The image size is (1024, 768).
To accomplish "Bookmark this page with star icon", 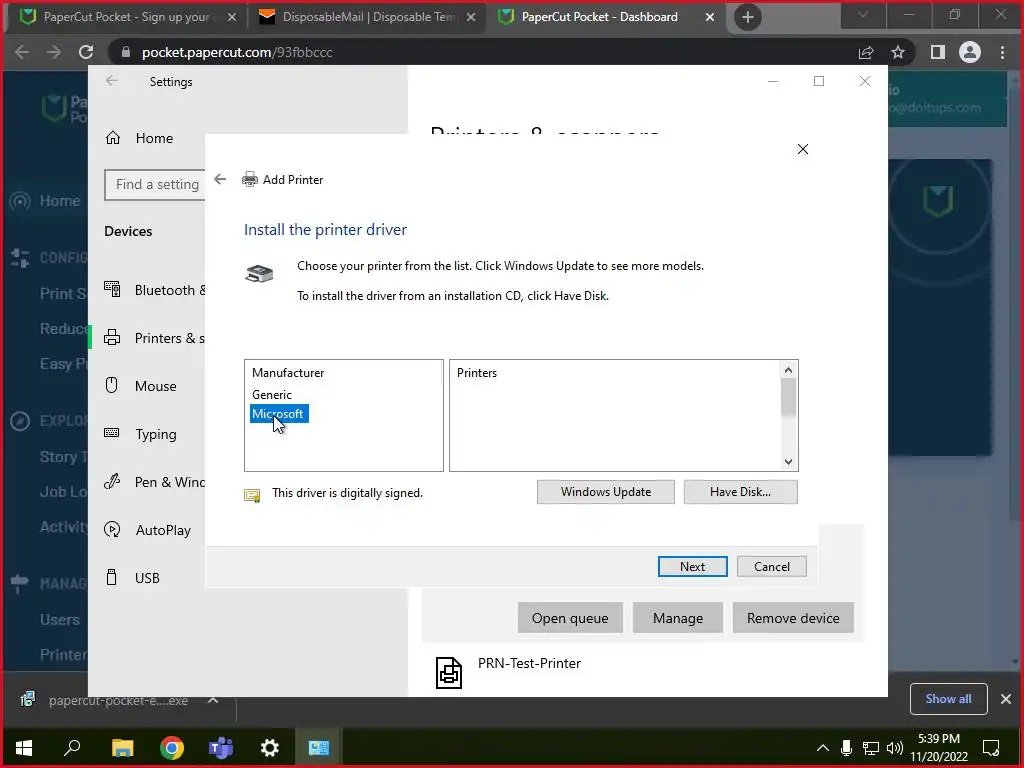I will (898, 52).
